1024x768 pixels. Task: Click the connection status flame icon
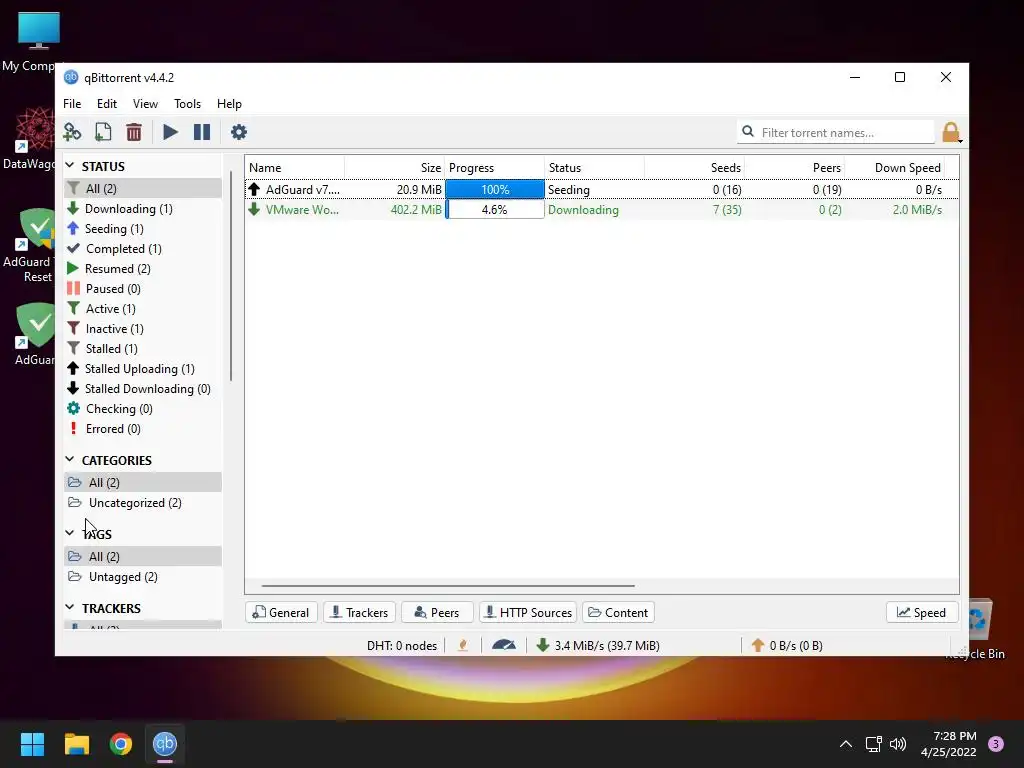click(x=463, y=645)
